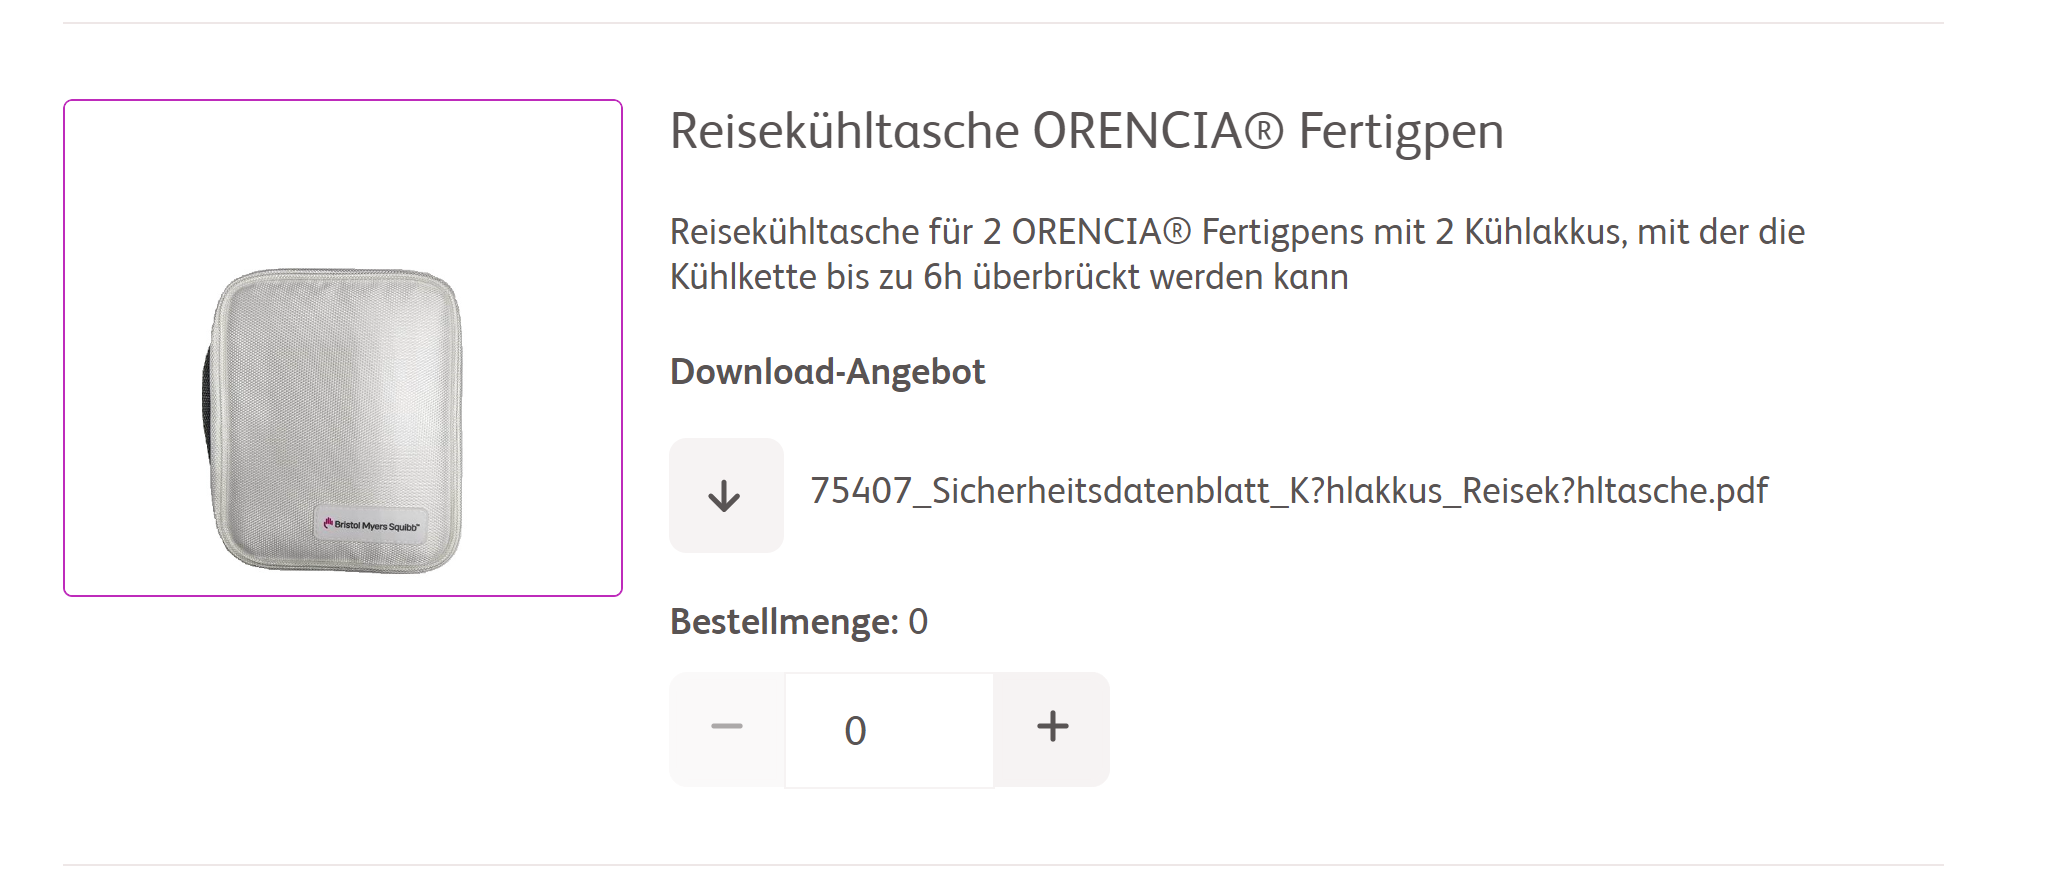Click the purple border of the product image

coord(343,101)
